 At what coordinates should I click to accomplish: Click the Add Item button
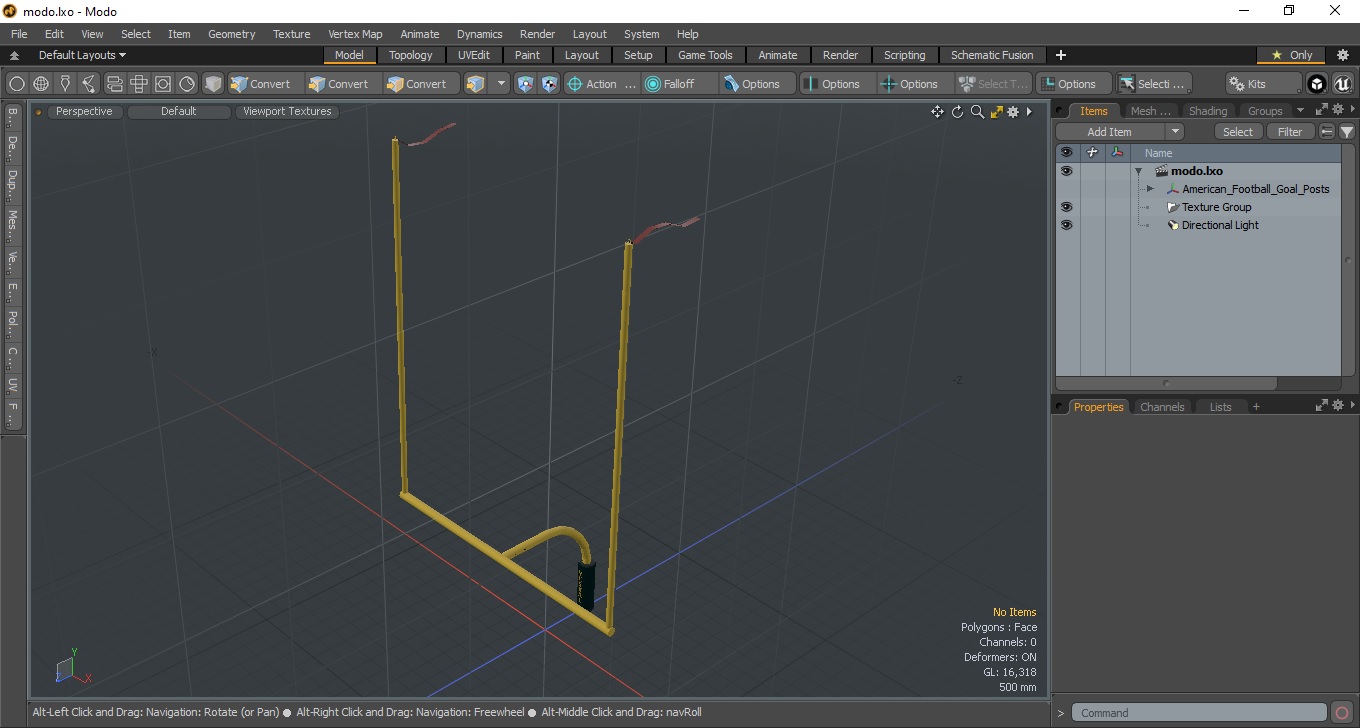(x=1110, y=132)
